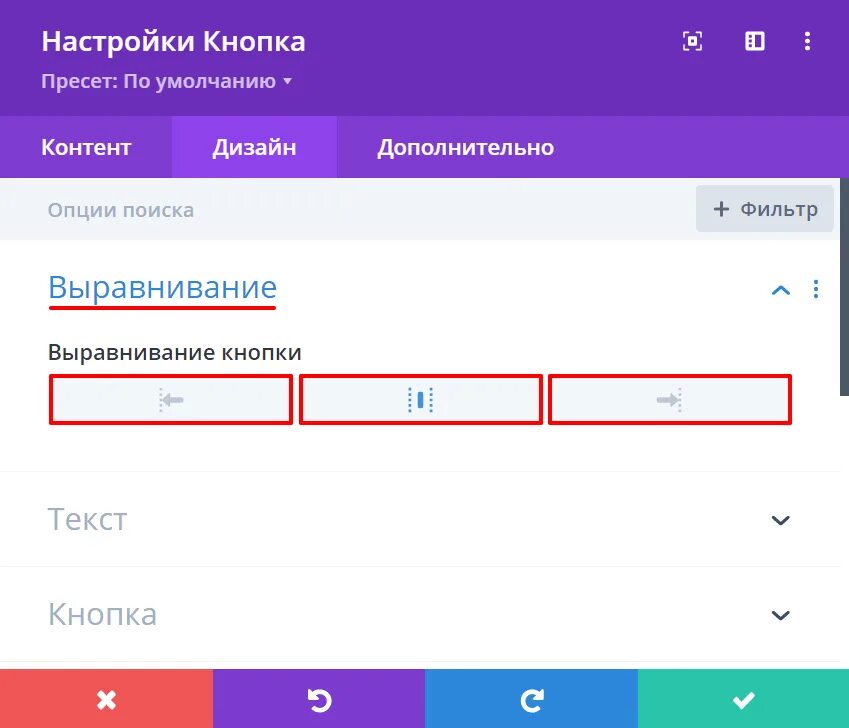Save changes with the green checkmark
849x728 pixels.
[743, 699]
